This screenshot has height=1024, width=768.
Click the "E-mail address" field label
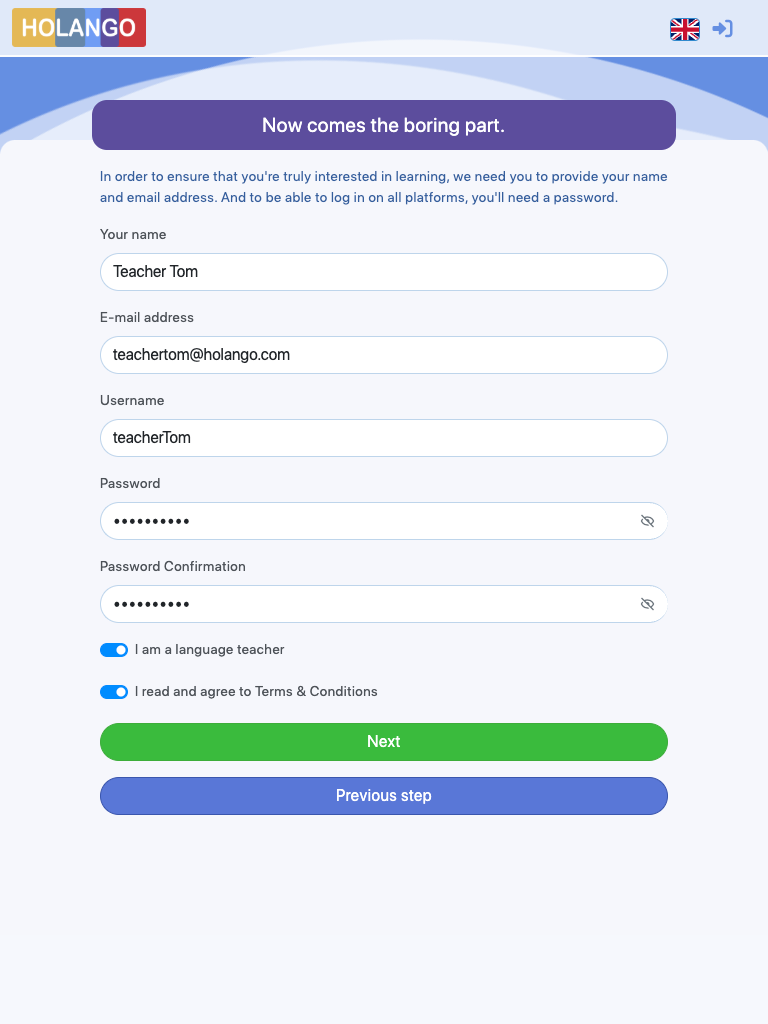pyautogui.click(x=147, y=317)
